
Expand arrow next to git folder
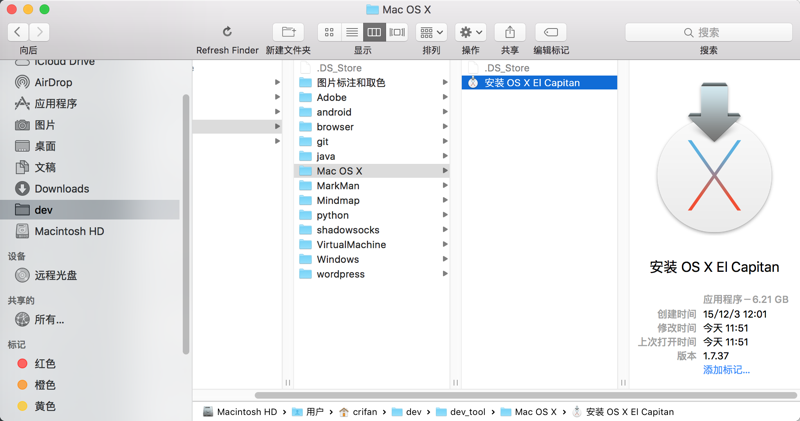click(x=445, y=141)
